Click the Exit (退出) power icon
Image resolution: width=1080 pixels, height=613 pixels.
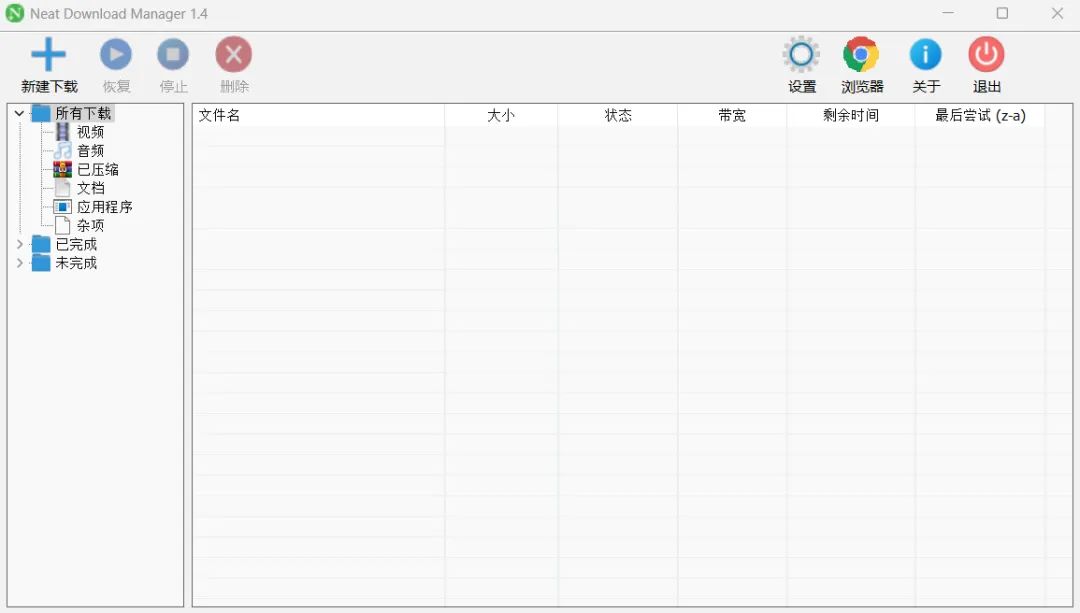(986, 55)
